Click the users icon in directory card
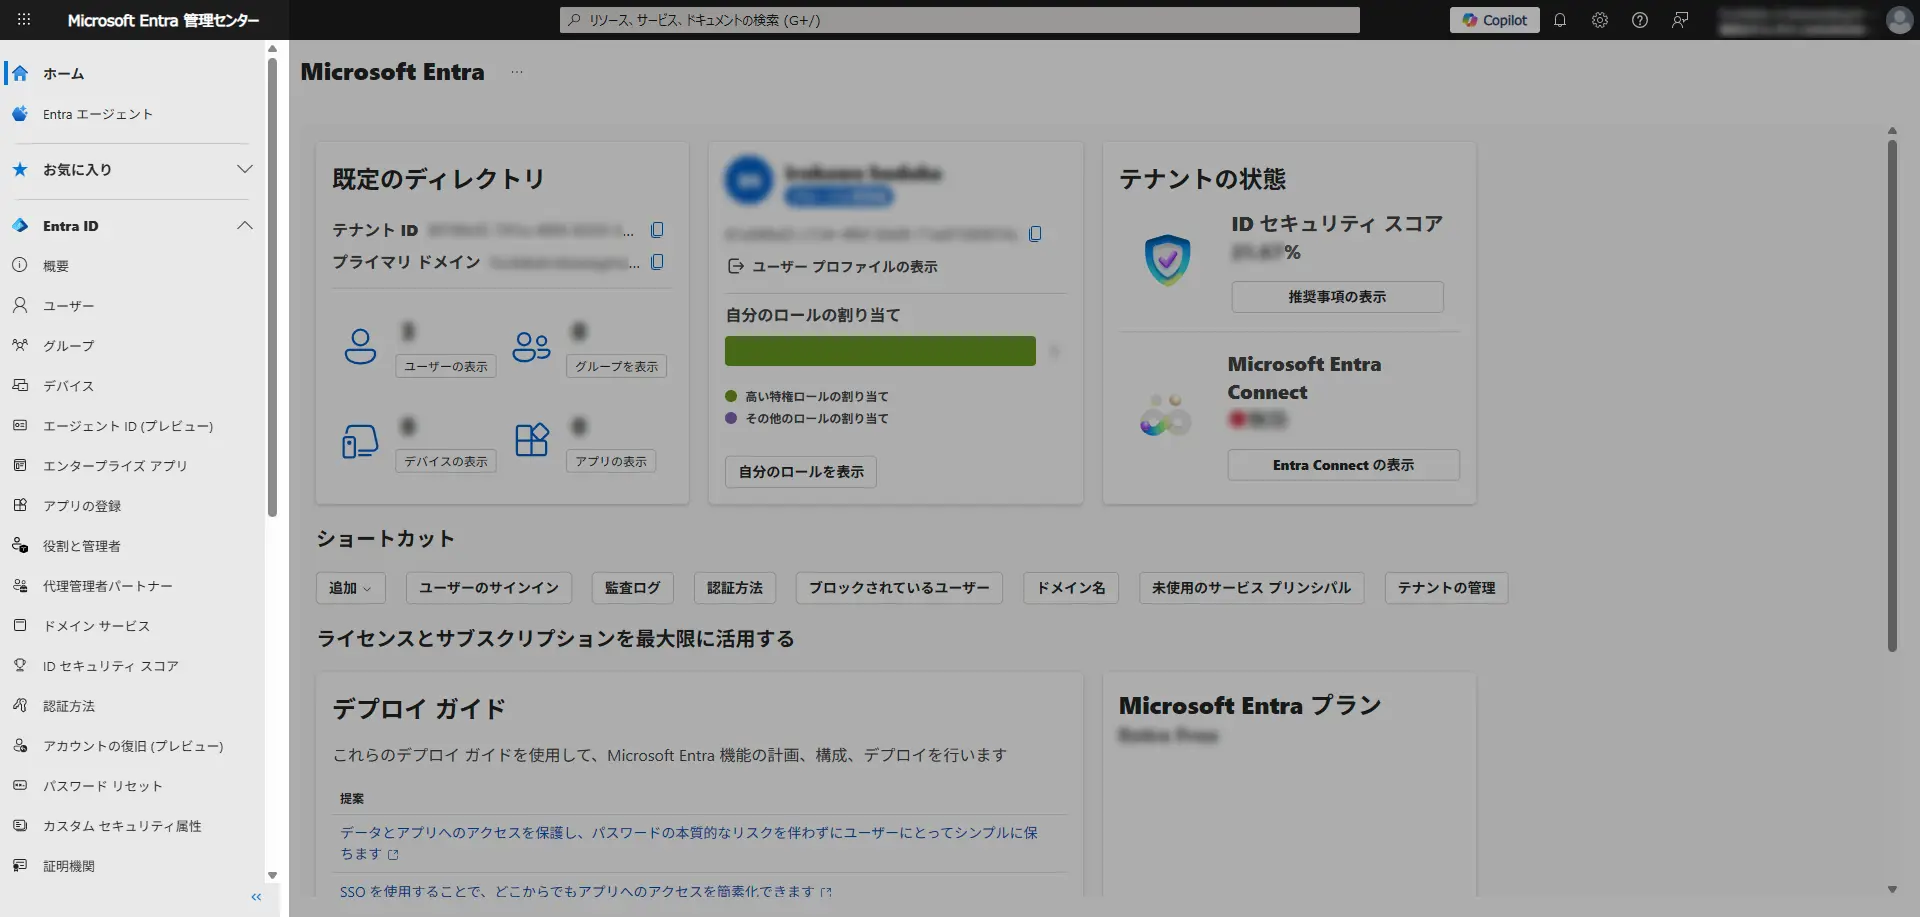The image size is (1920, 917). [x=360, y=346]
